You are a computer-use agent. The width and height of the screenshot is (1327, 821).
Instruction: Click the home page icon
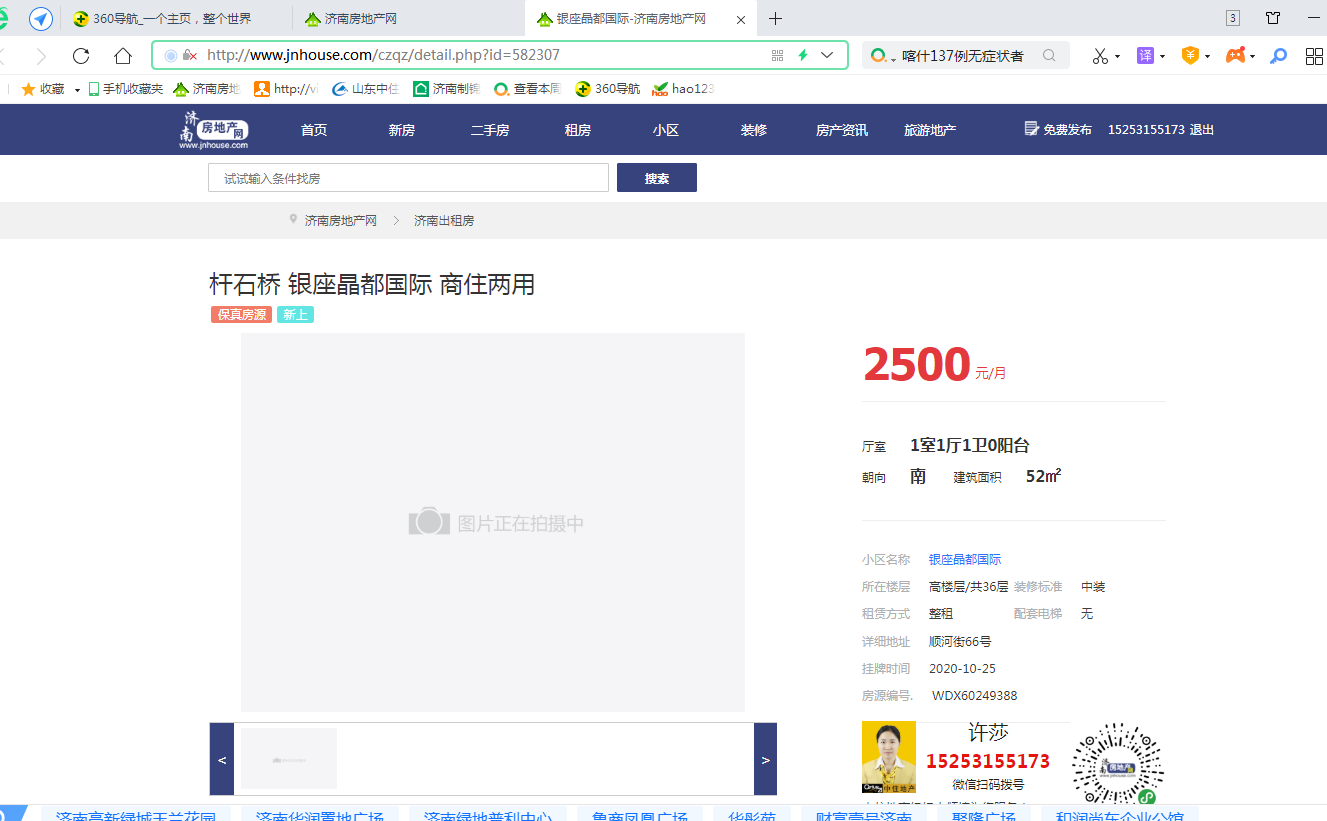[123, 56]
